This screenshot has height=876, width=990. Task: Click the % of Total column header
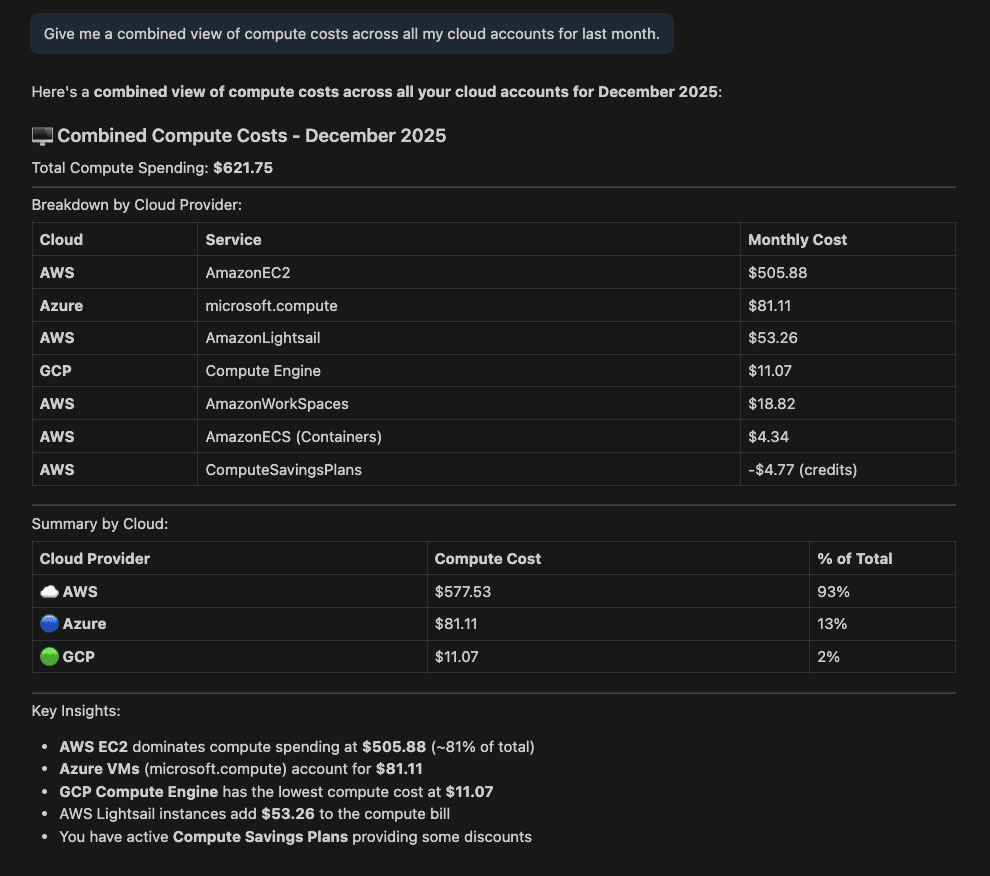tap(855, 559)
